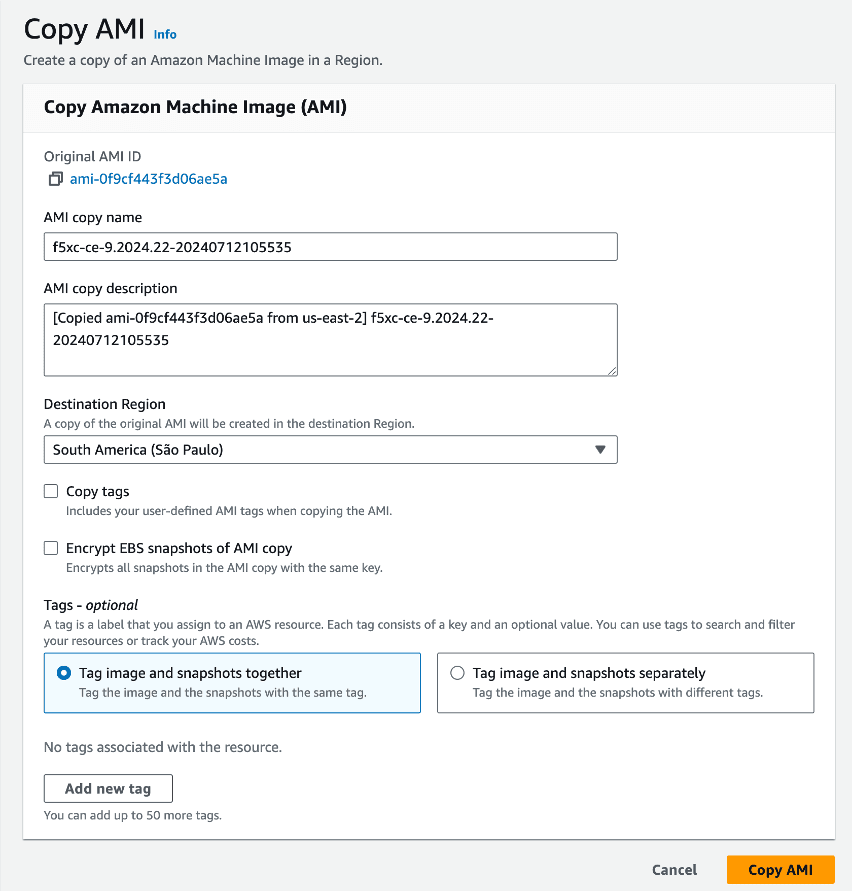Select Tag image and snapshots together radio
Image resolution: width=852 pixels, height=892 pixels.
65,673
